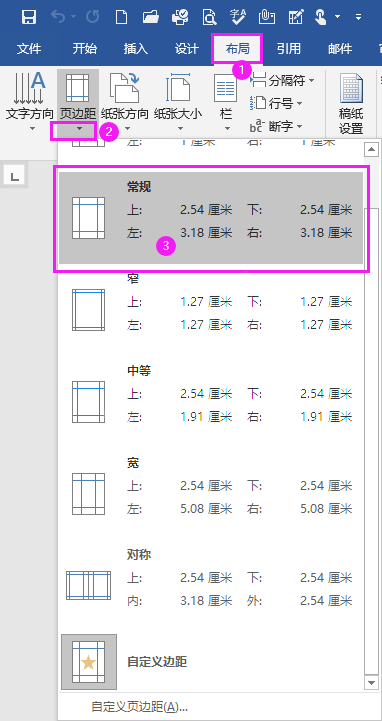This screenshot has width=382, height=721.
Task: Click the 文字方向 icon
Action: (29, 88)
